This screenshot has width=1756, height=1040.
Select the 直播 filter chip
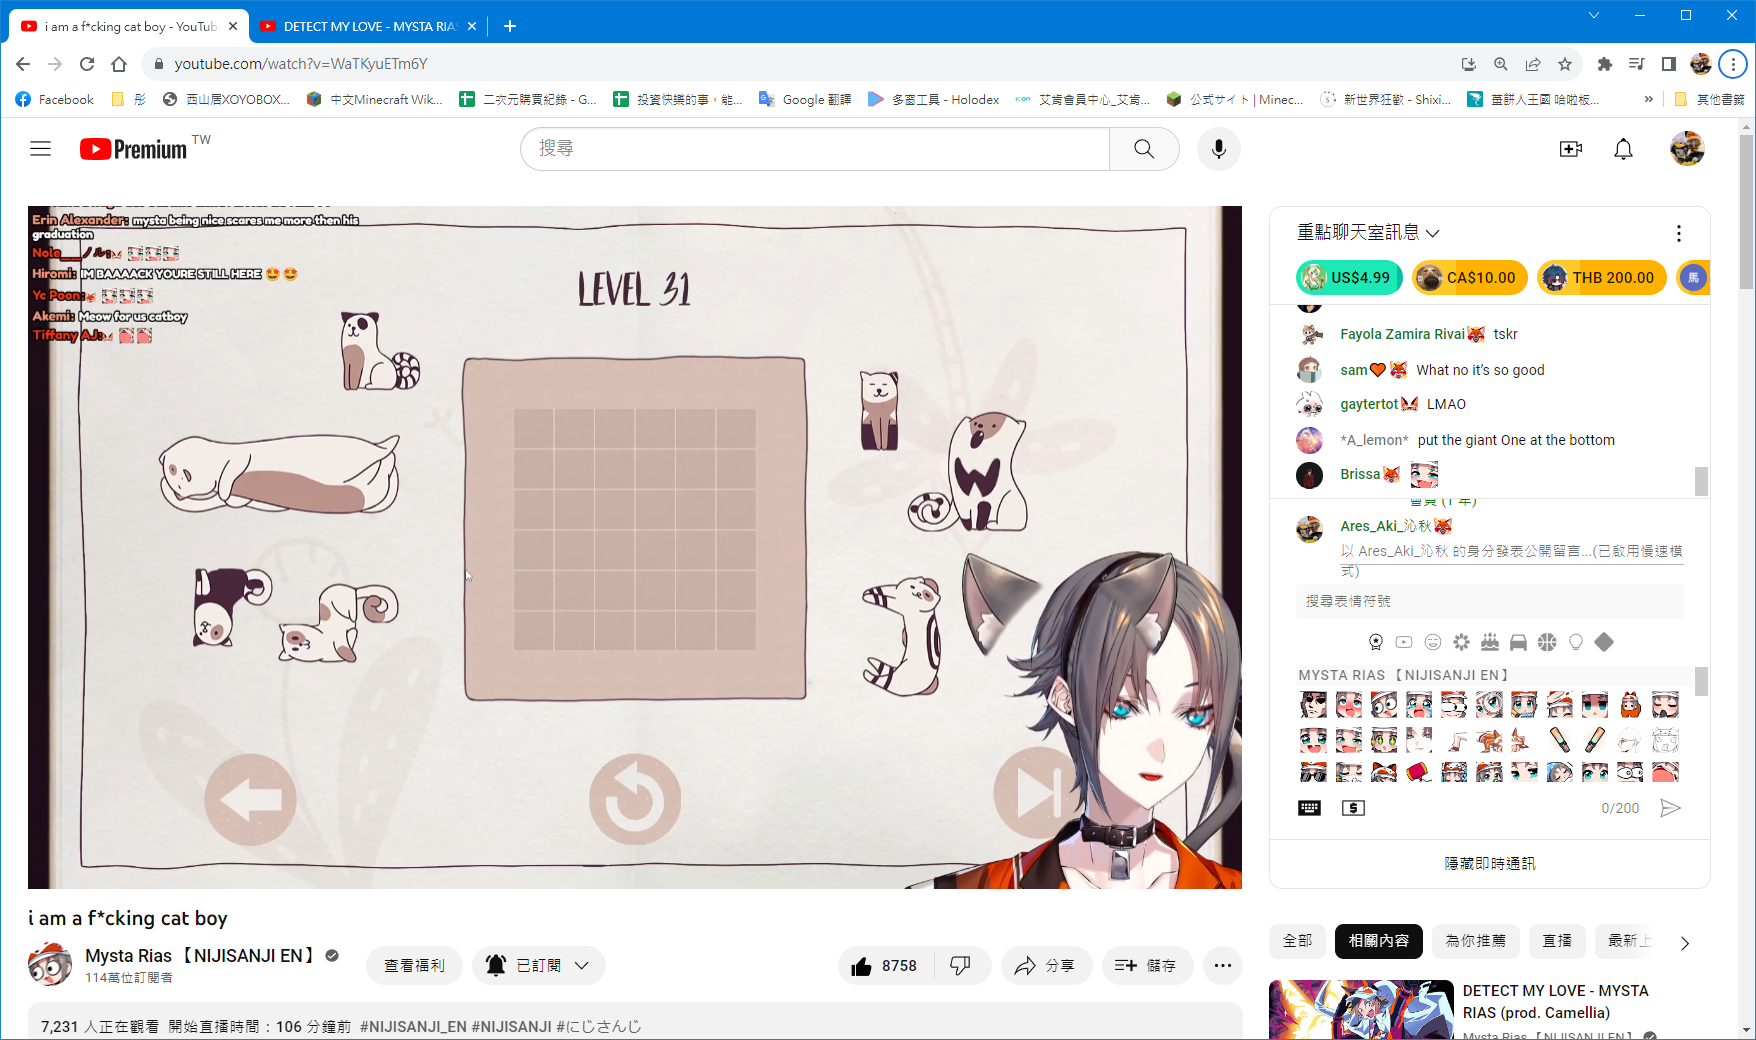tap(1557, 941)
